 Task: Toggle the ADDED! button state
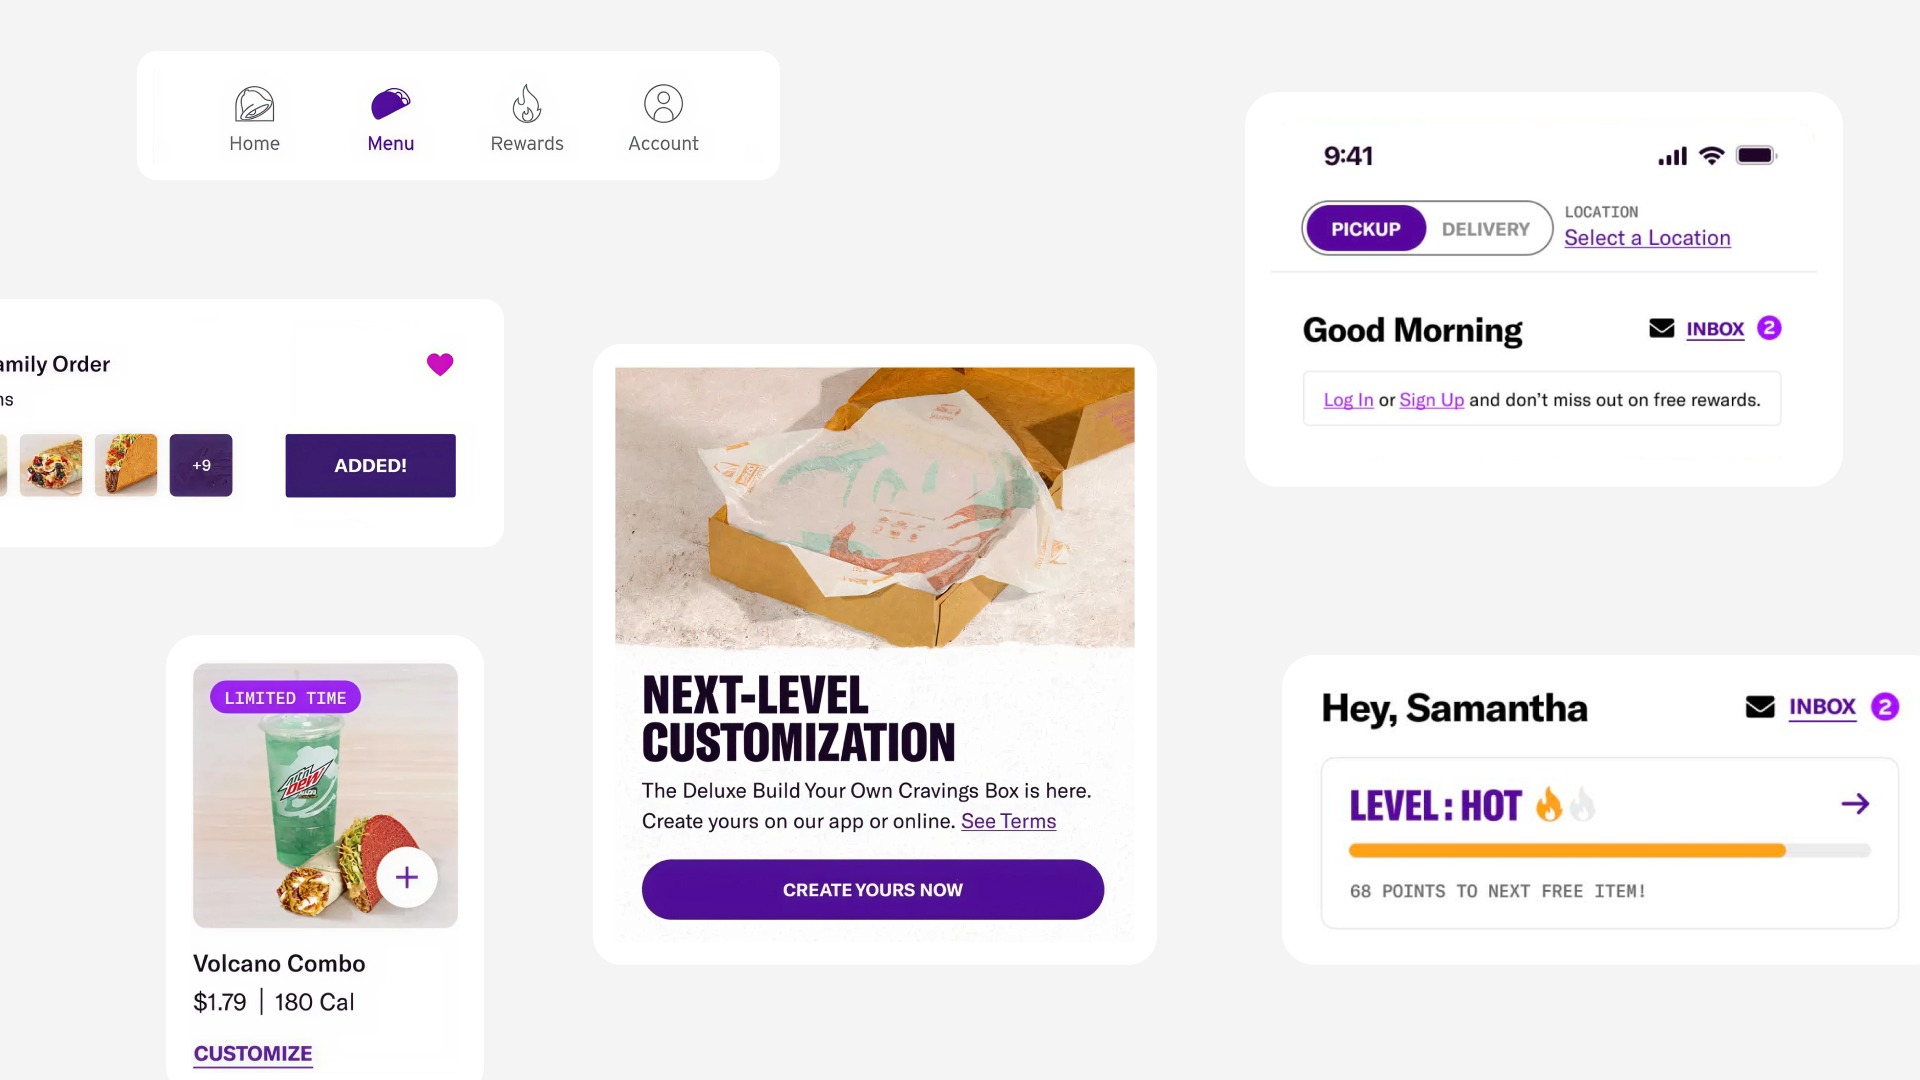(370, 466)
